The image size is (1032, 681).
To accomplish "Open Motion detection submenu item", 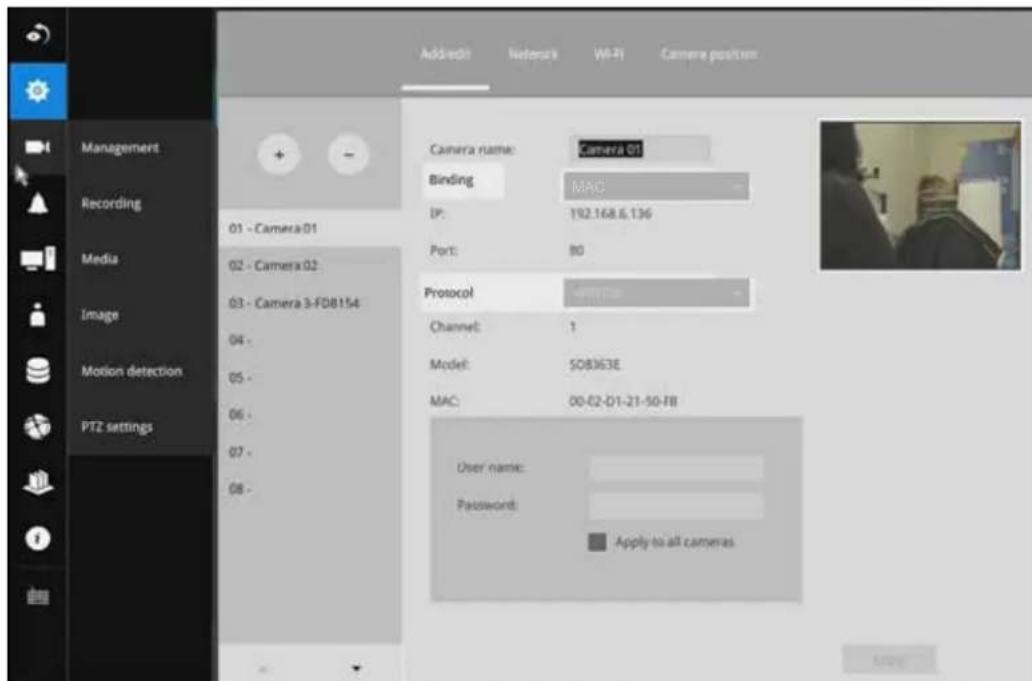I will (132, 371).
